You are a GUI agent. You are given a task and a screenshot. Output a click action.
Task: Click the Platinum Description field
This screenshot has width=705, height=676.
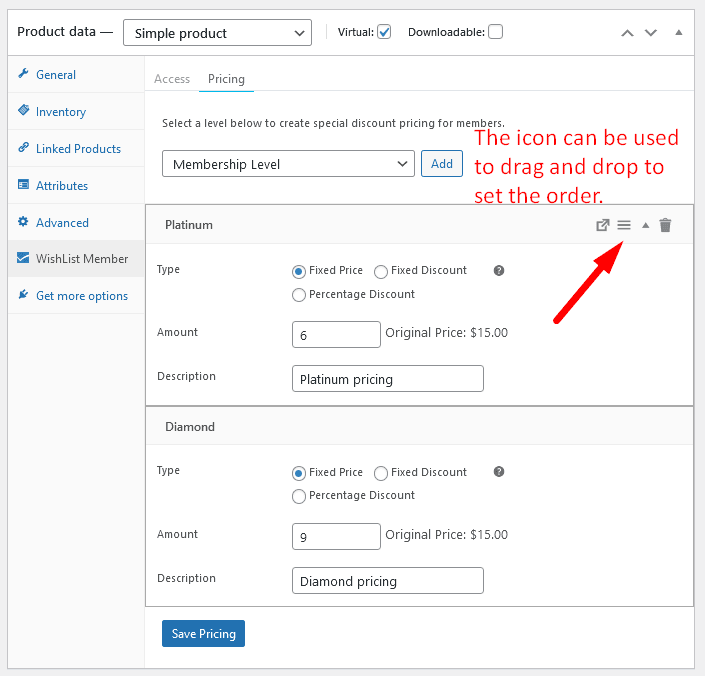(388, 378)
